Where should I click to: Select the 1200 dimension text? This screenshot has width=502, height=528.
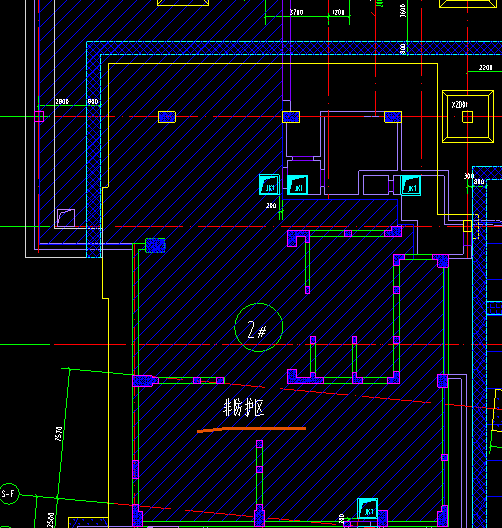coord(338,12)
